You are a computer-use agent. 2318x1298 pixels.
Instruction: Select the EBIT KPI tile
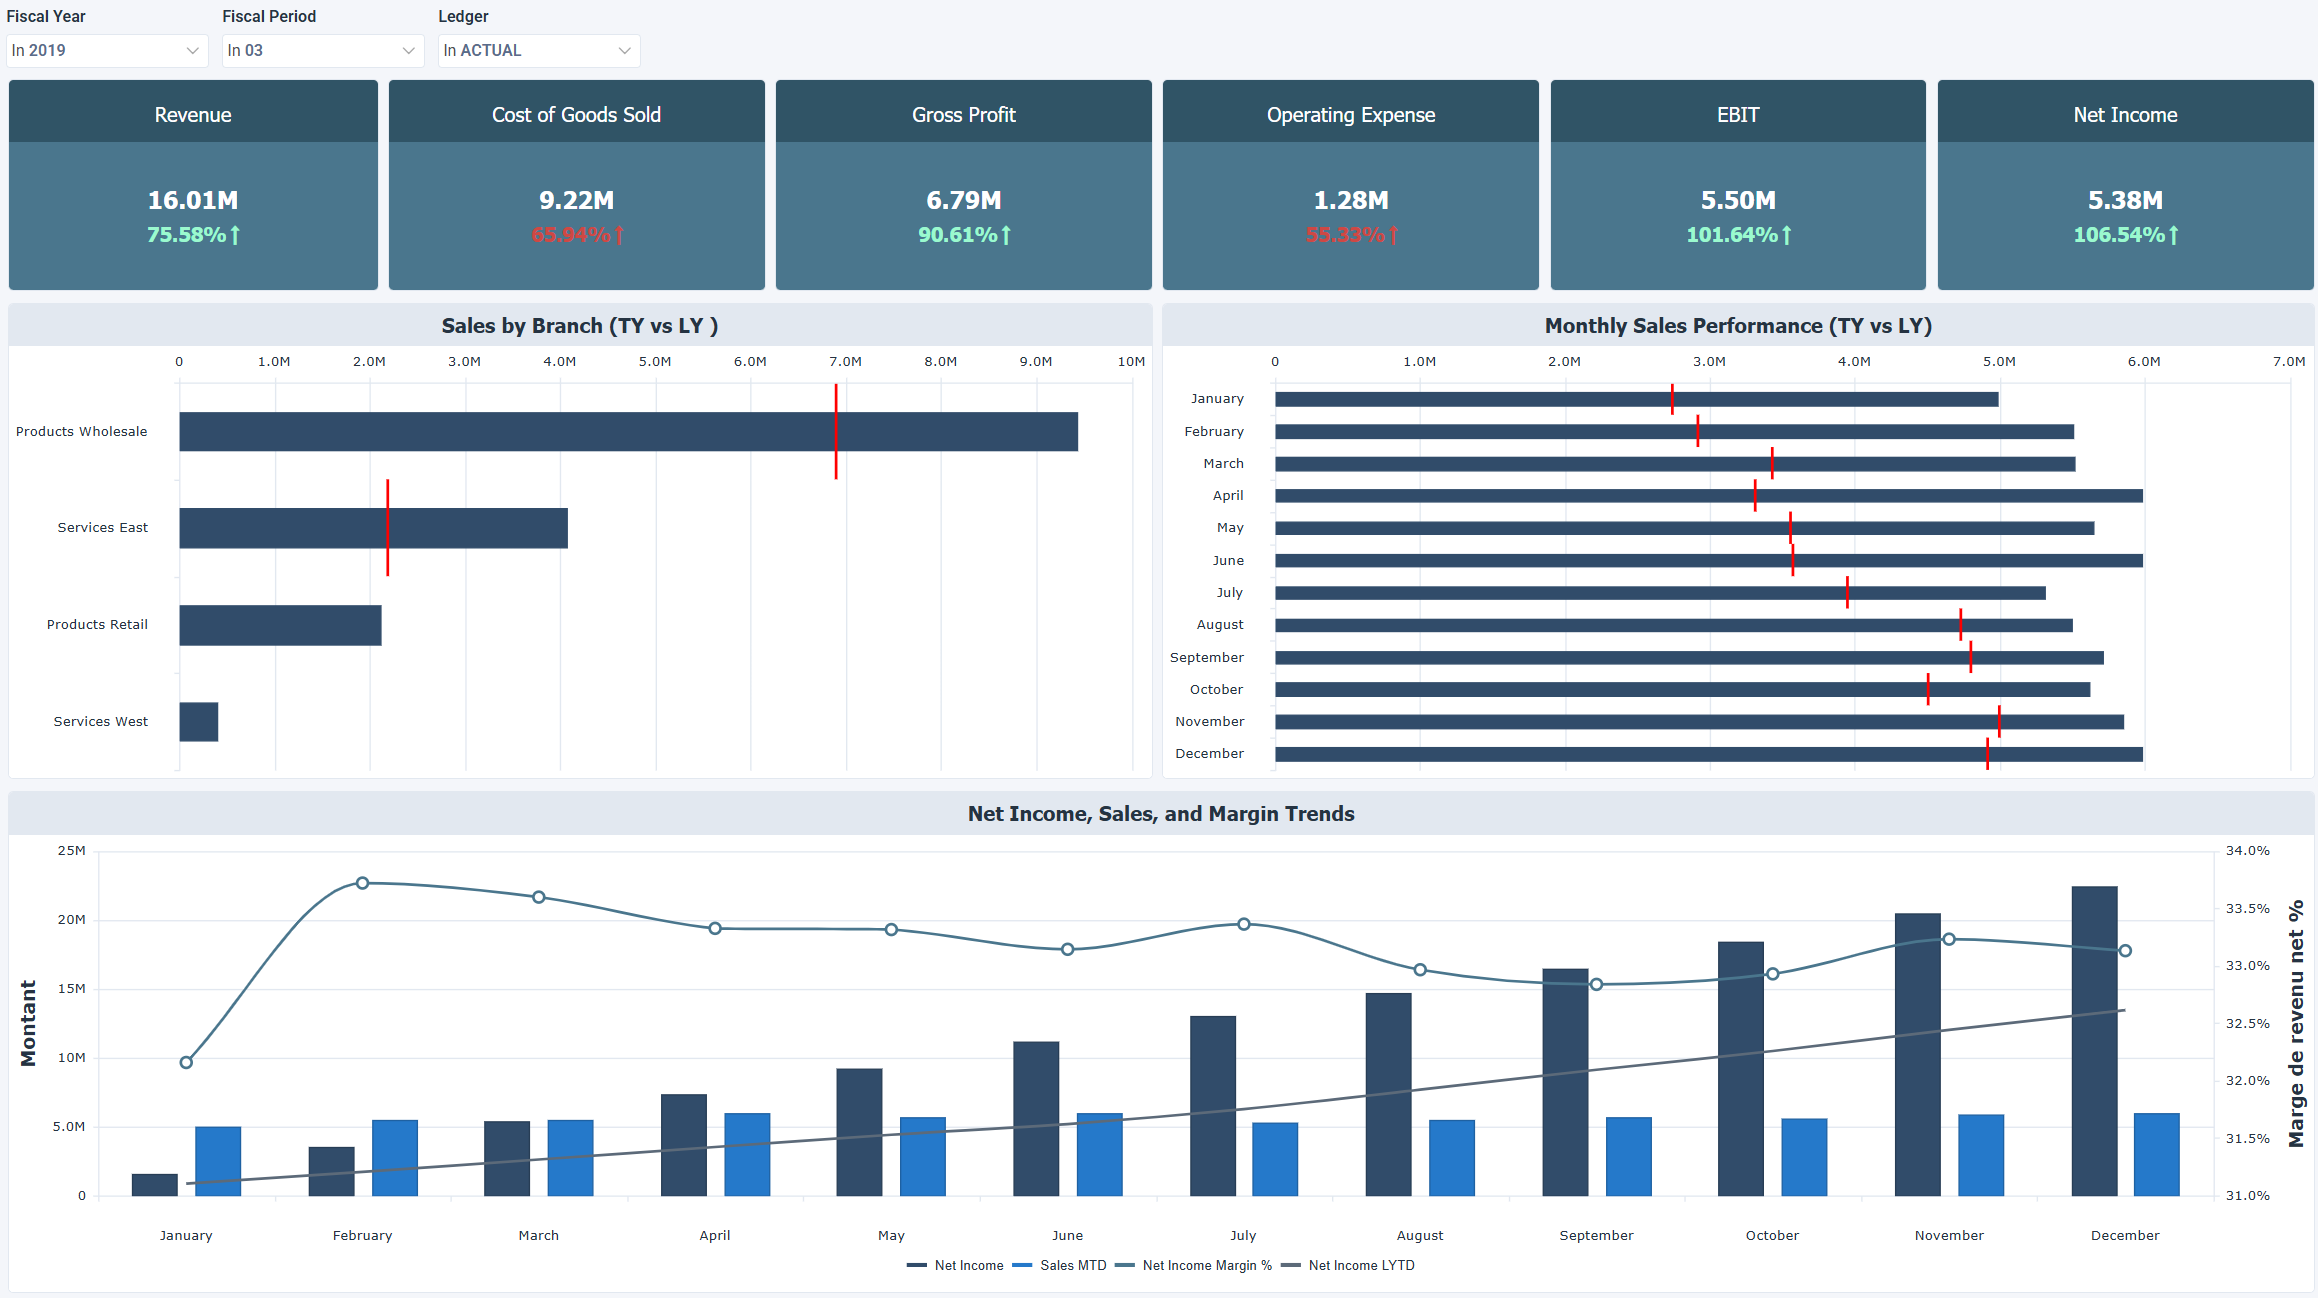tap(1737, 184)
